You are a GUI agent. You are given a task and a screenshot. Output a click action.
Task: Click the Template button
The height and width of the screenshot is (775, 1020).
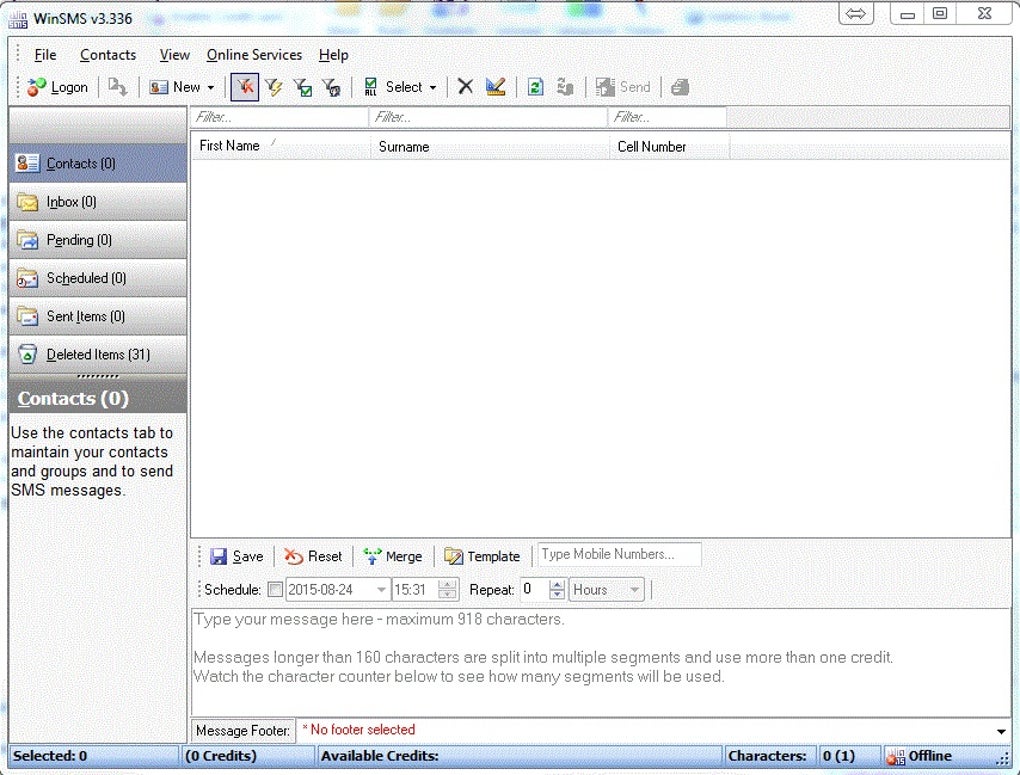coord(482,556)
